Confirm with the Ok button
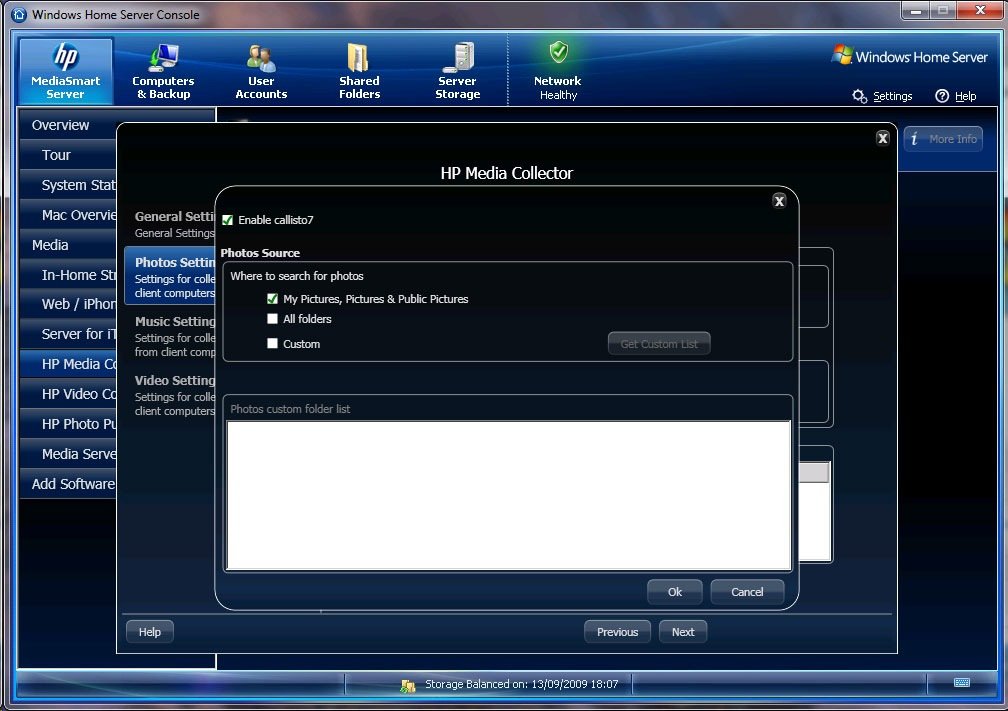1008x711 pixels. coord(674,592)
